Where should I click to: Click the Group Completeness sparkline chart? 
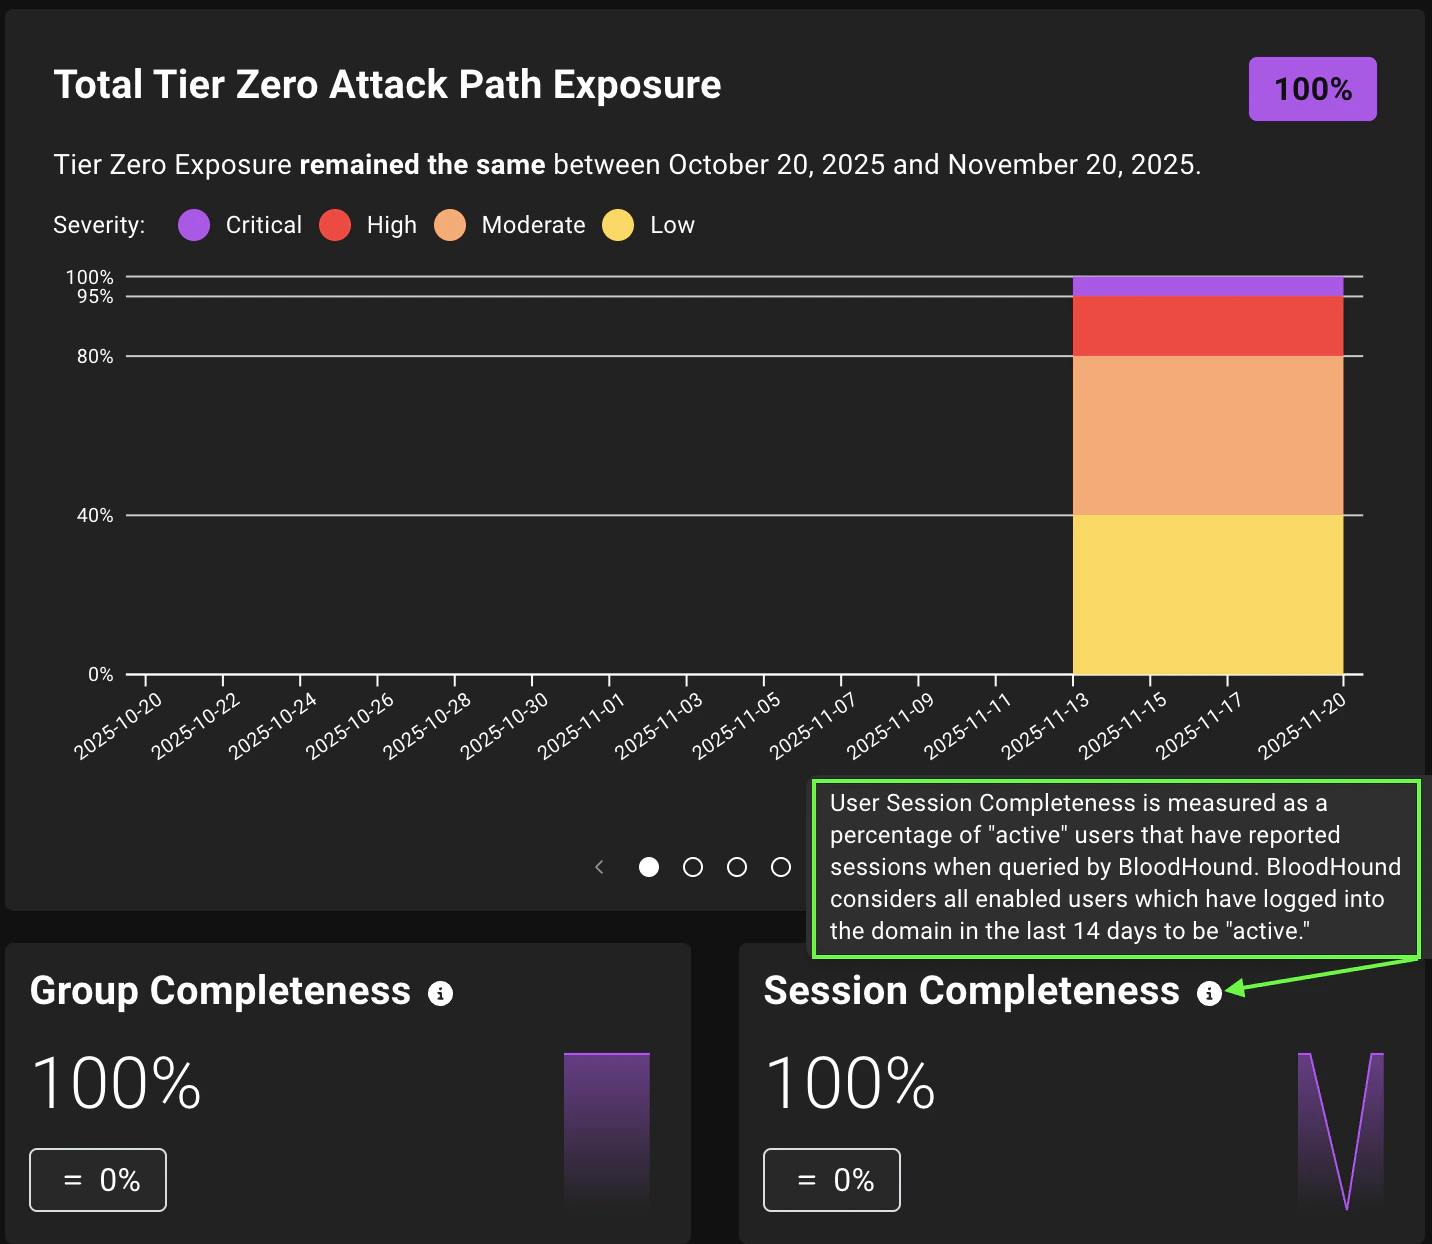click(x=606, y=1130)
